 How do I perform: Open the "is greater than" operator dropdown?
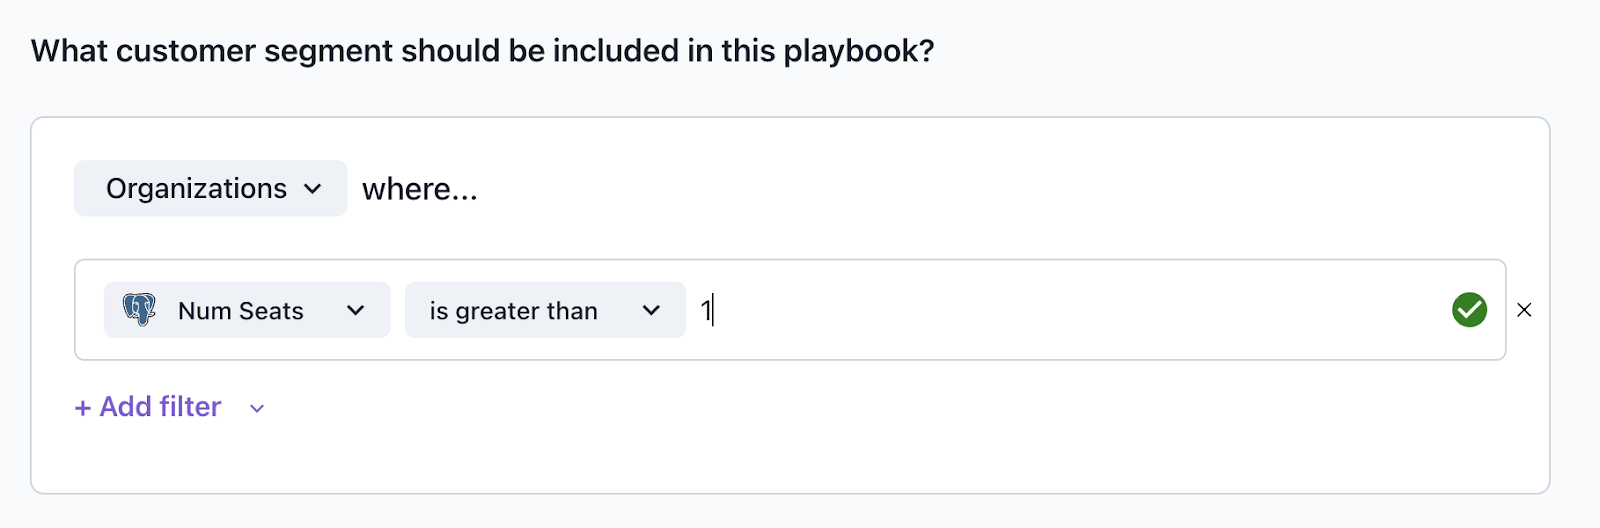coord(545,310)
